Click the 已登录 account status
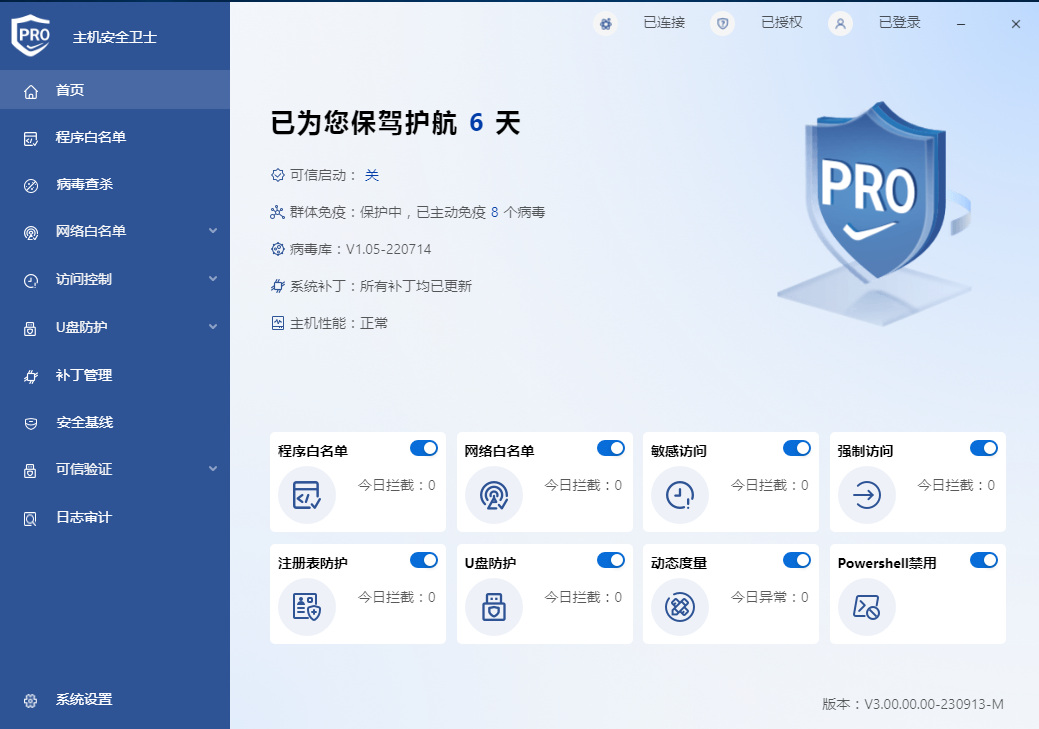1039x729 pixels. click(x=898, y=22)
